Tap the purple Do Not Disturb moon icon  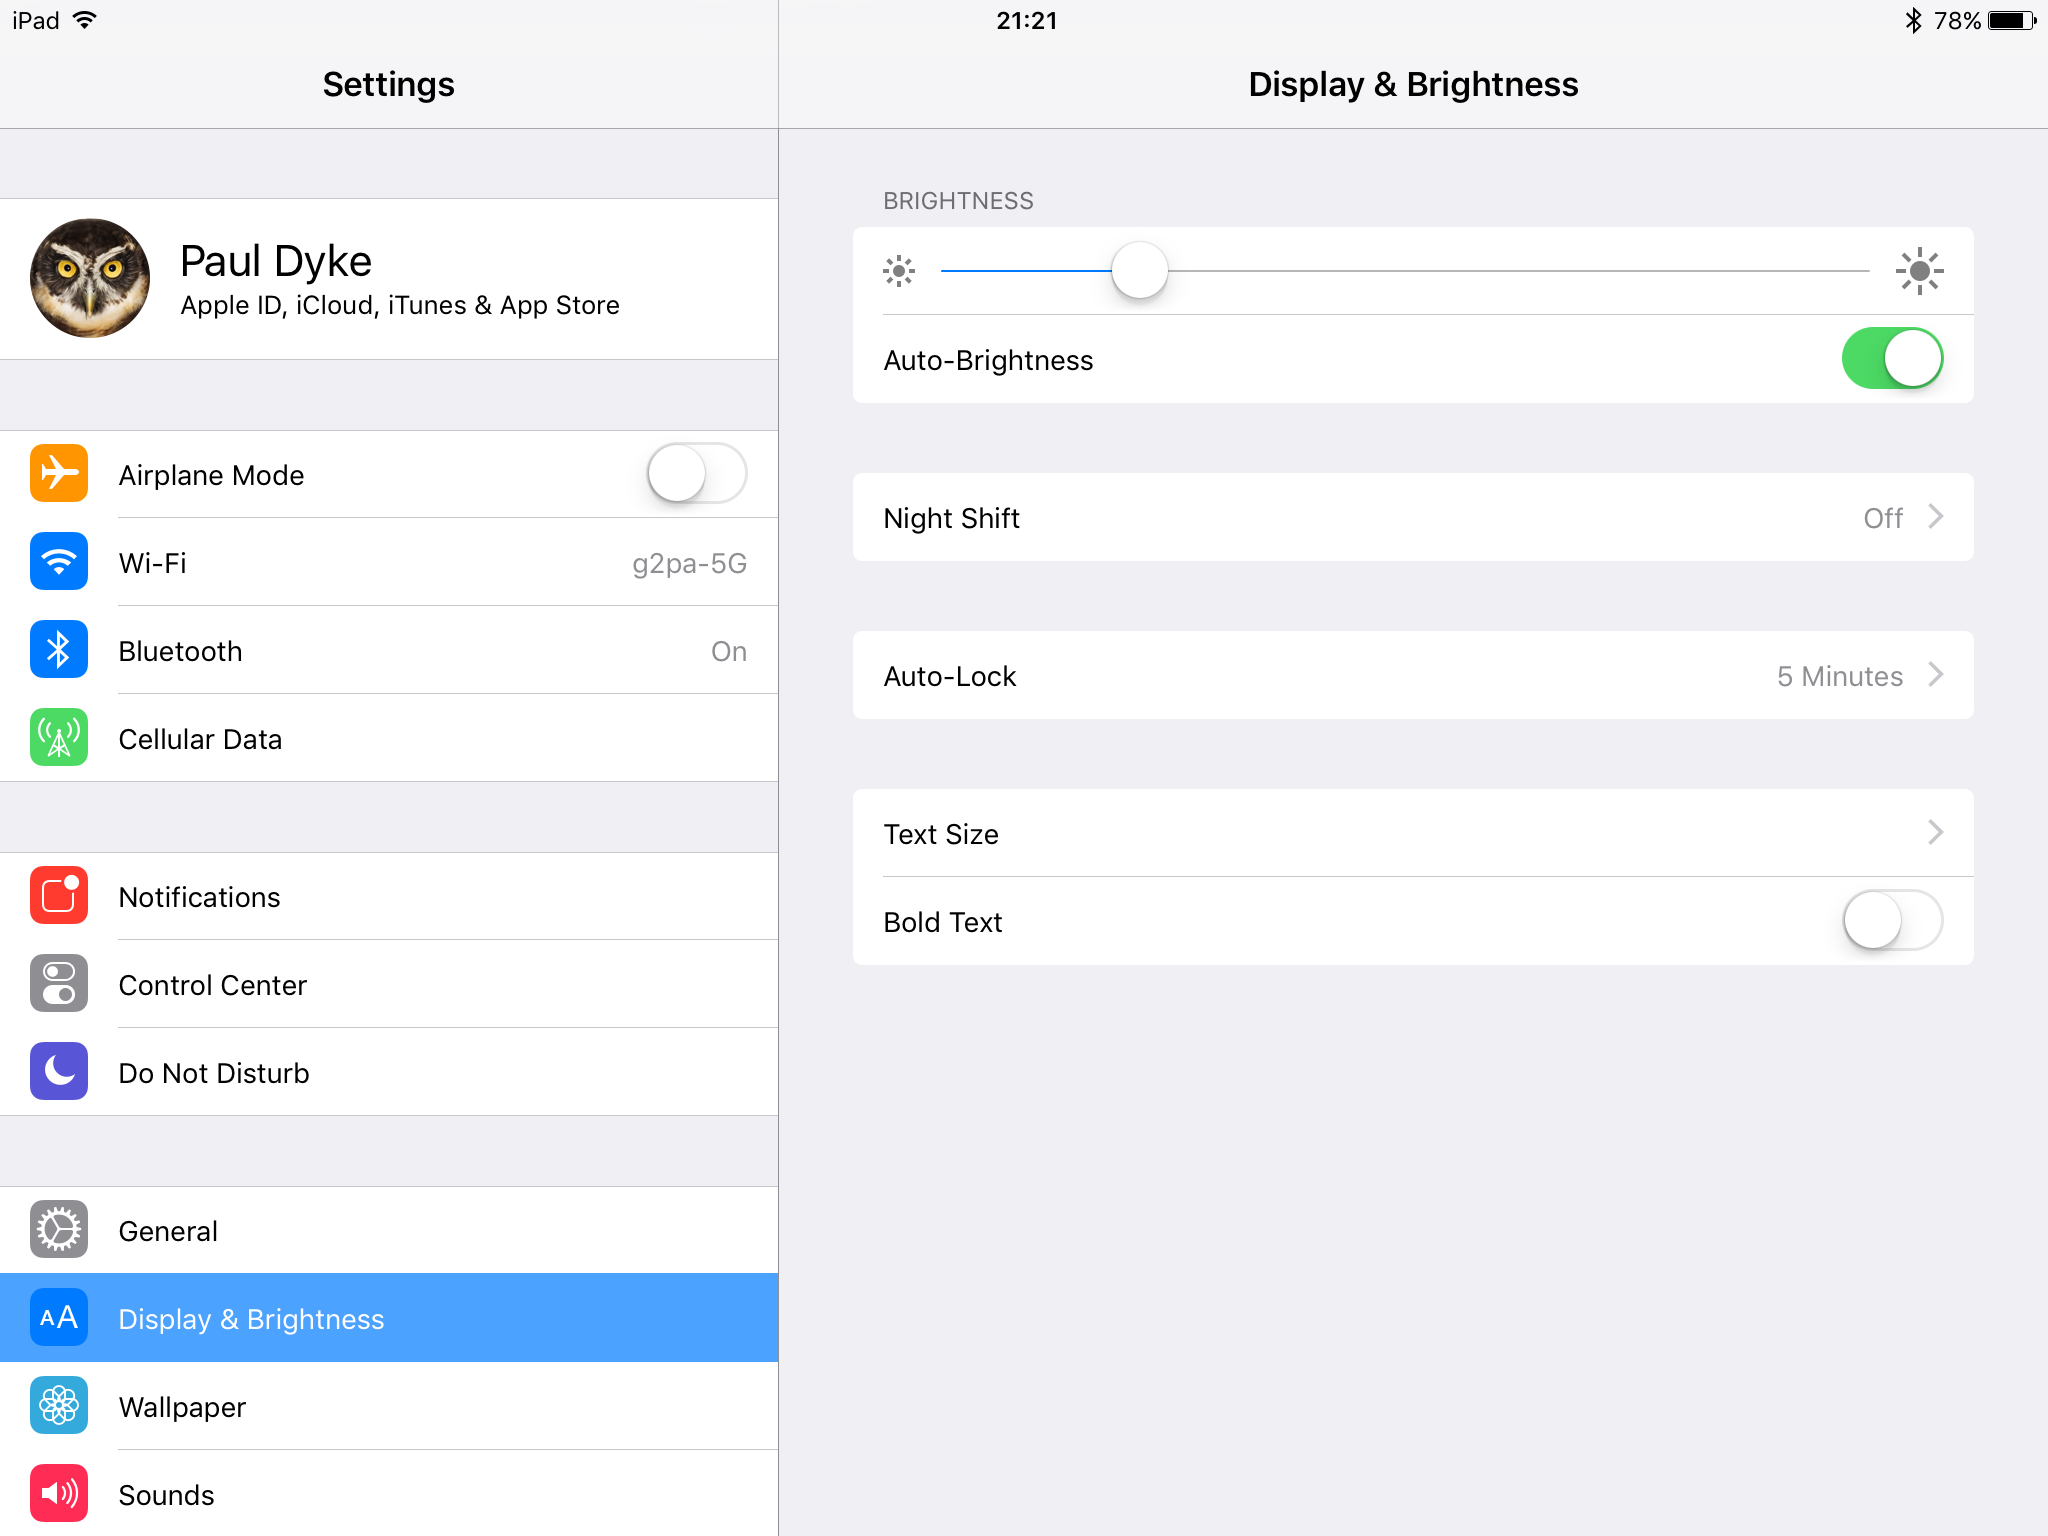coord(59,1072)
